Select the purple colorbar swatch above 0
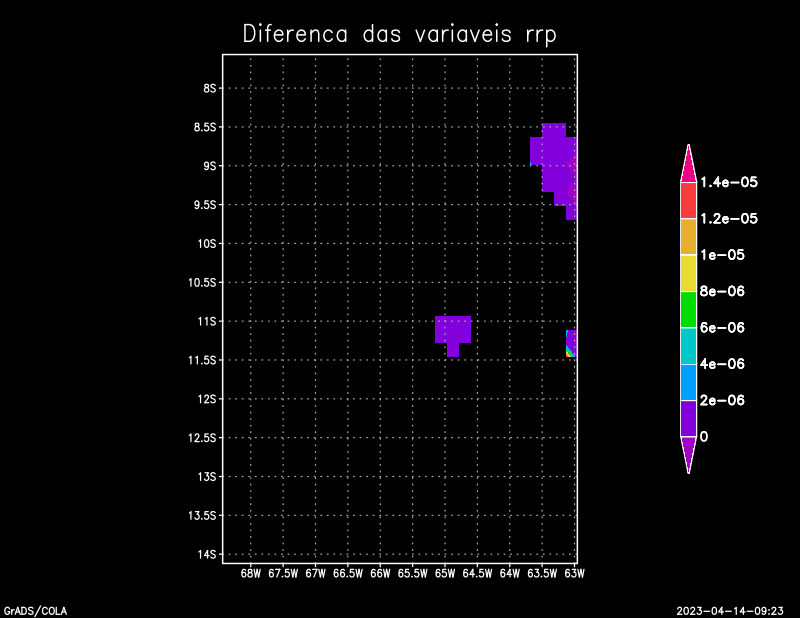This screenshot has width=800, height=618. [688, 418]
